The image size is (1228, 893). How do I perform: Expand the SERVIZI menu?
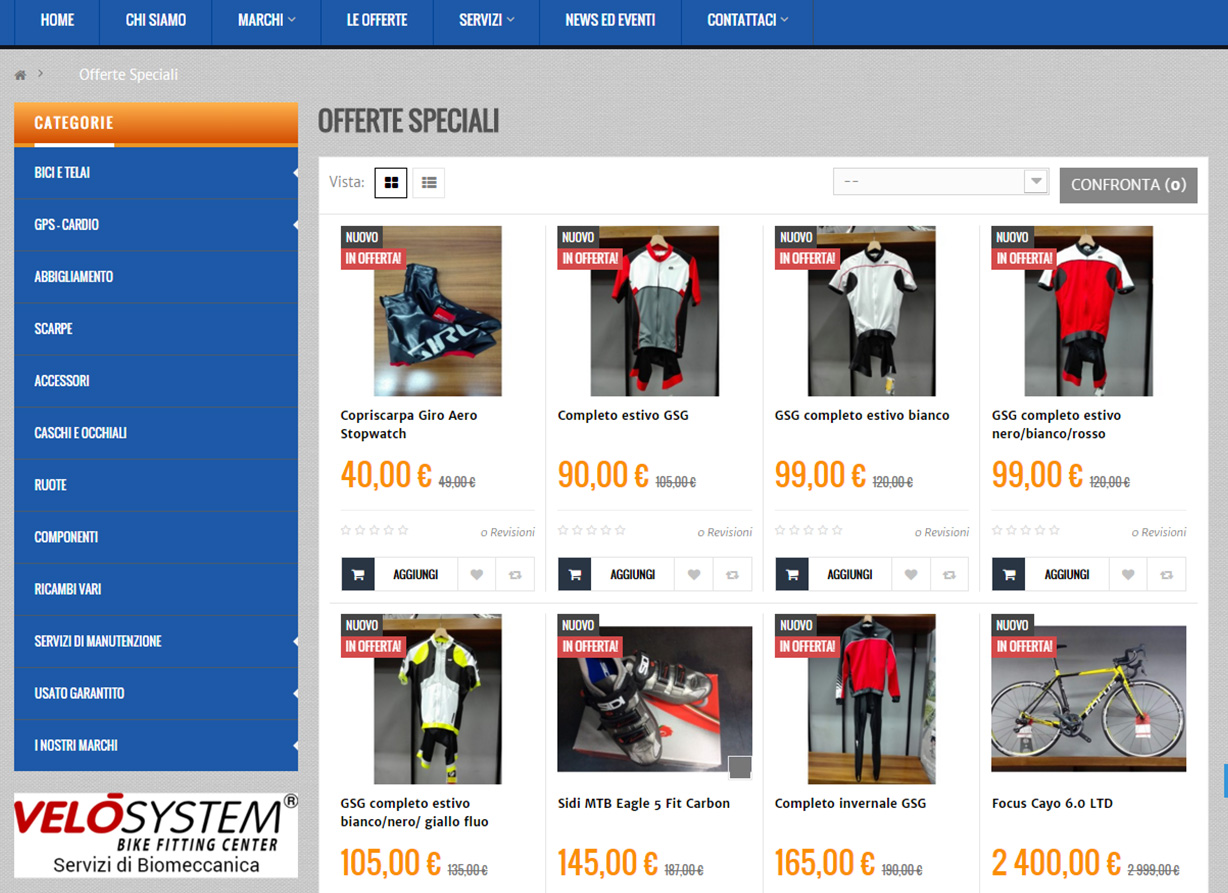(486, 20)
